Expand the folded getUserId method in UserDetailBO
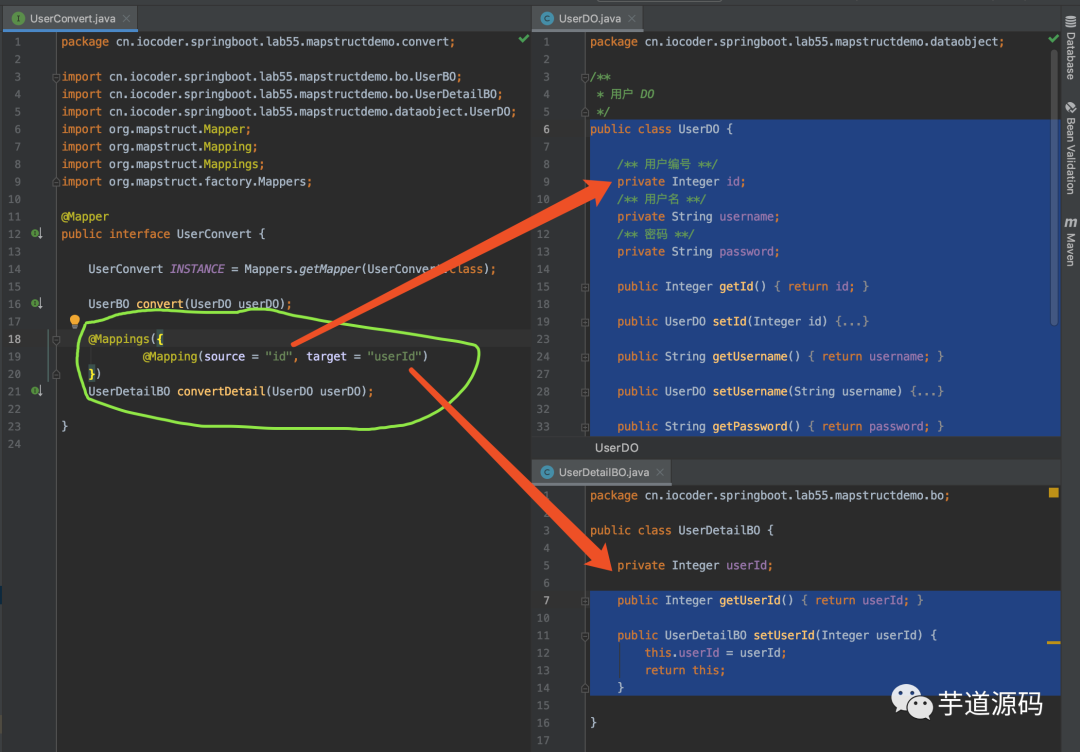The width and height of the screenshot is (1080, 752). [x=585, y=600]
